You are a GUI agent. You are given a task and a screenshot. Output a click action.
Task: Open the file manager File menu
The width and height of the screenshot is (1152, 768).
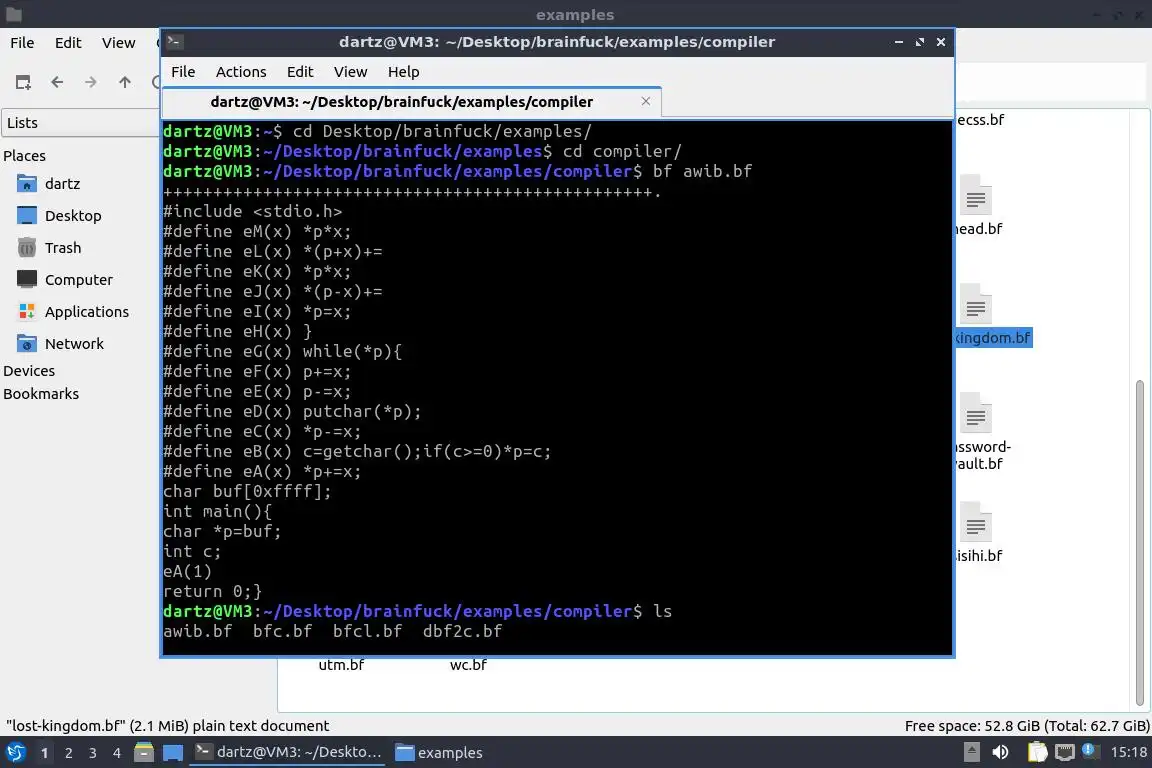(22, 43)
